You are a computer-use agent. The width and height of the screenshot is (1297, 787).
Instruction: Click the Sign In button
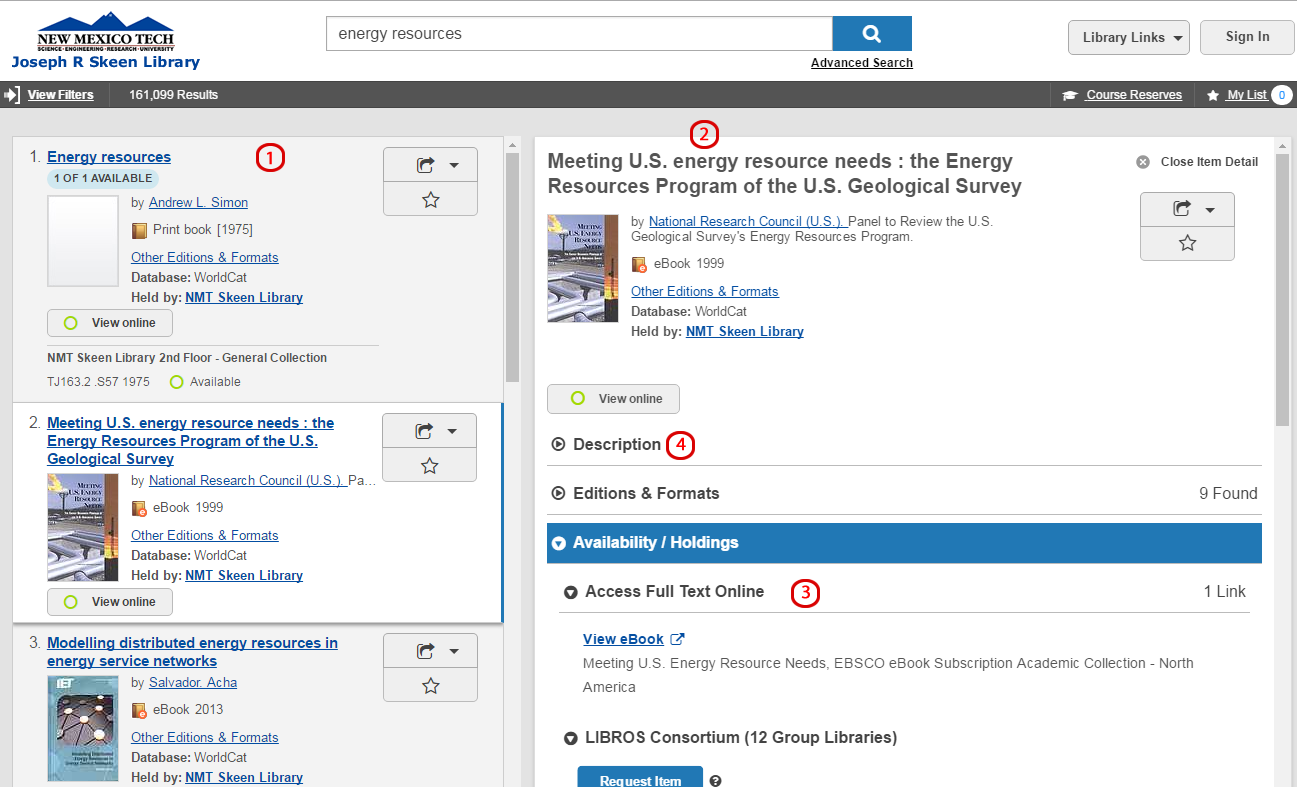[x=1247, y=37]
